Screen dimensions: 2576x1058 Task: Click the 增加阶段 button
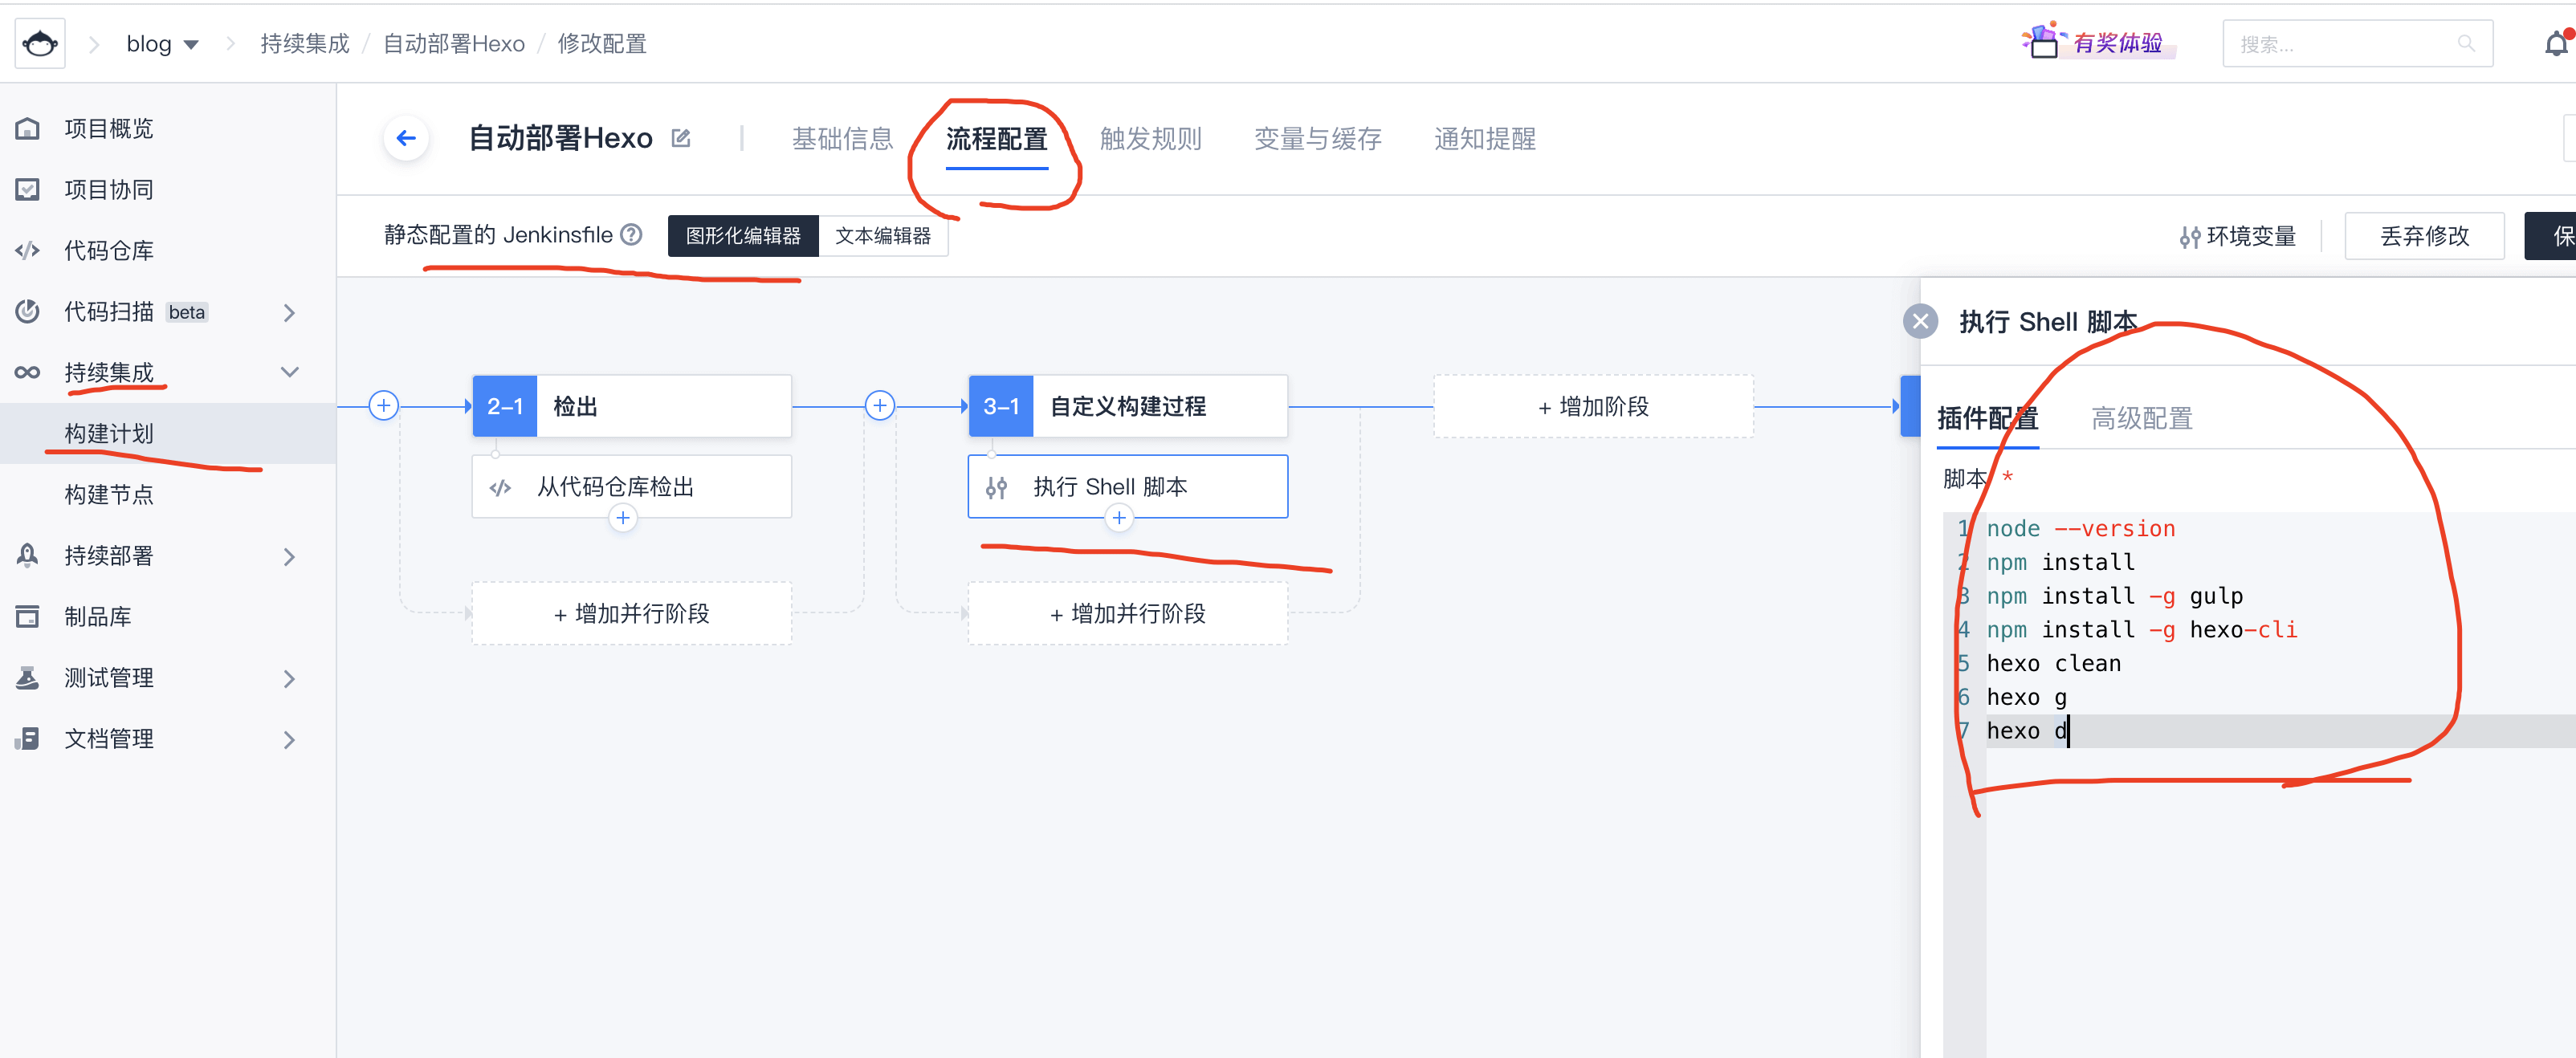coord(1593,406)
